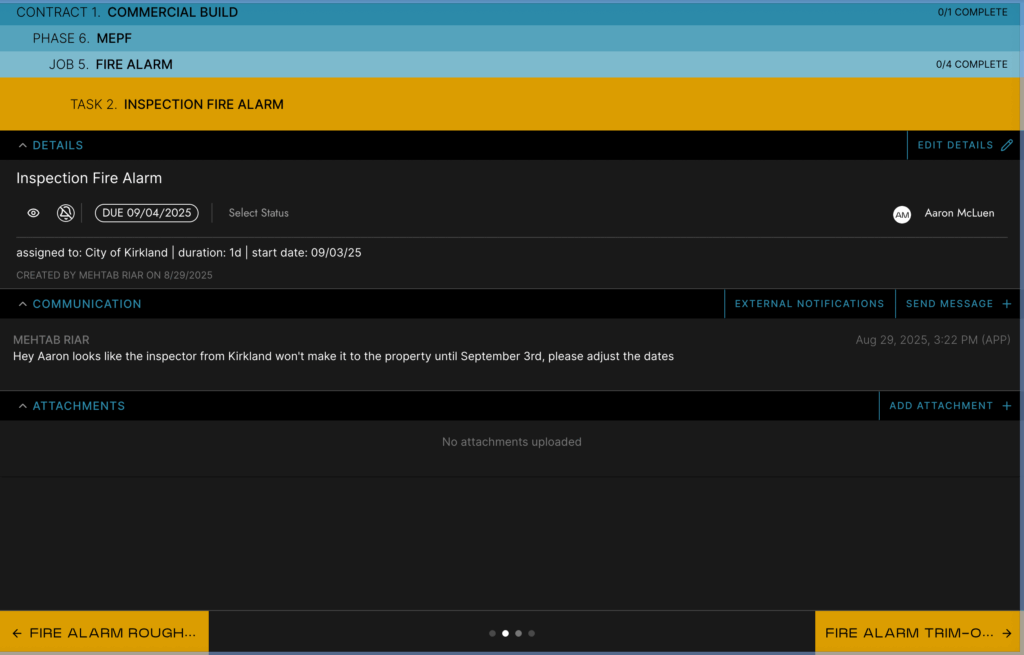Open External Notifications
The height and width of the screenshot is (655, 1024).
(x=809, y=304)
